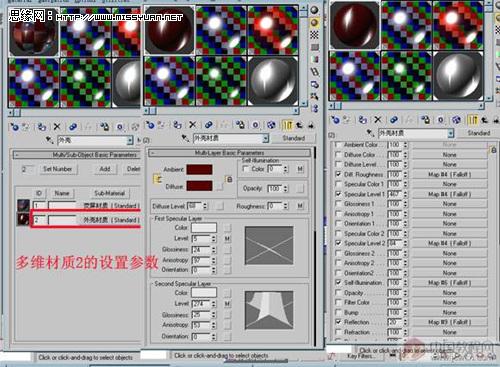
Task: Collapse the Multi-Layer Basic Parameters rollout
Action: pos(229,153)
